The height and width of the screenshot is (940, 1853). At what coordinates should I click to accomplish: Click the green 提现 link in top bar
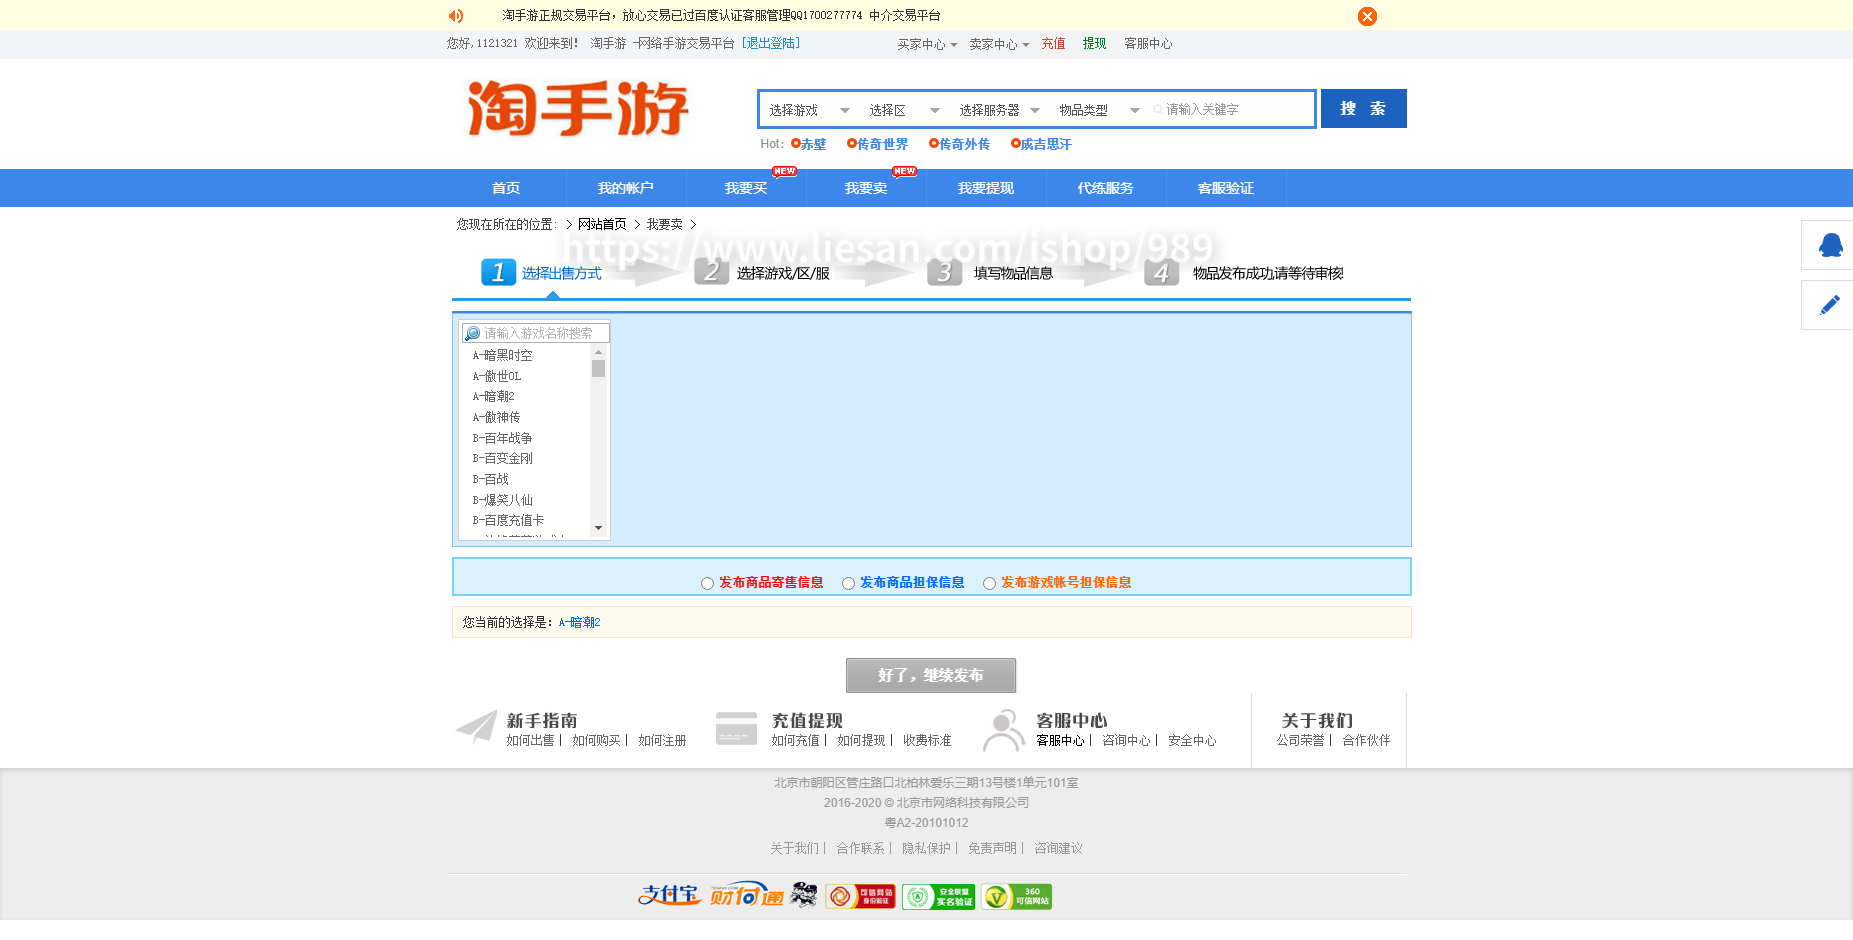coord(1094,44)
